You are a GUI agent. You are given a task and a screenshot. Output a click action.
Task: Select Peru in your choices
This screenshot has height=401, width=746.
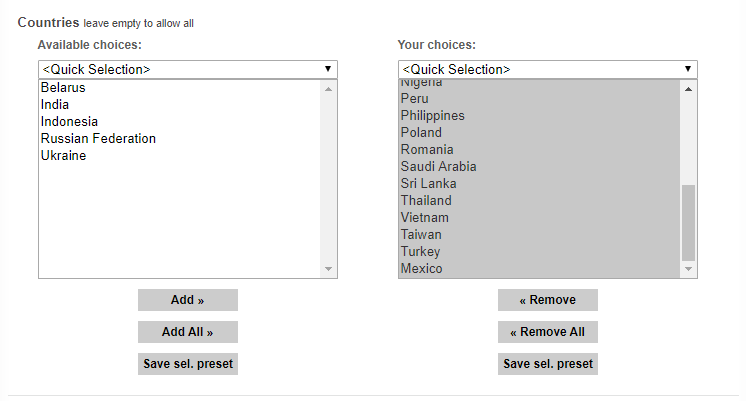(414, 99)
